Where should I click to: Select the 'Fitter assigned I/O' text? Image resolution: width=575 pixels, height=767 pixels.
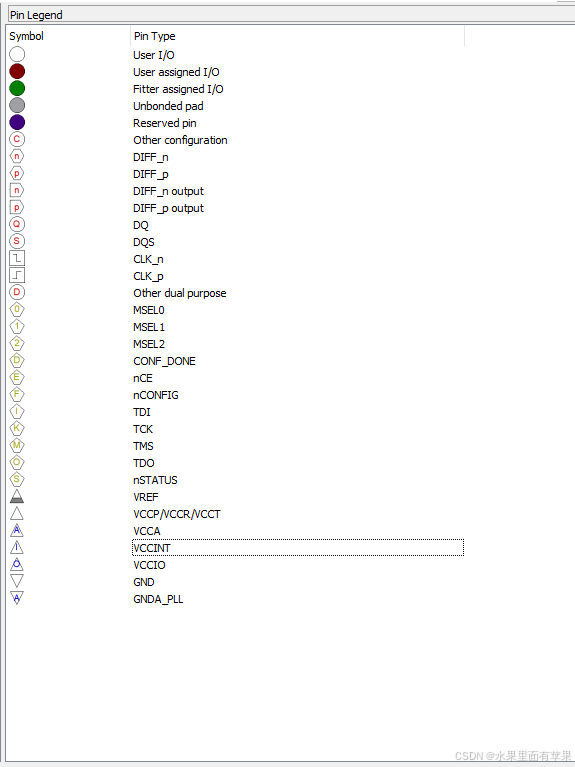pyautogui.click(x=178, y=89)
